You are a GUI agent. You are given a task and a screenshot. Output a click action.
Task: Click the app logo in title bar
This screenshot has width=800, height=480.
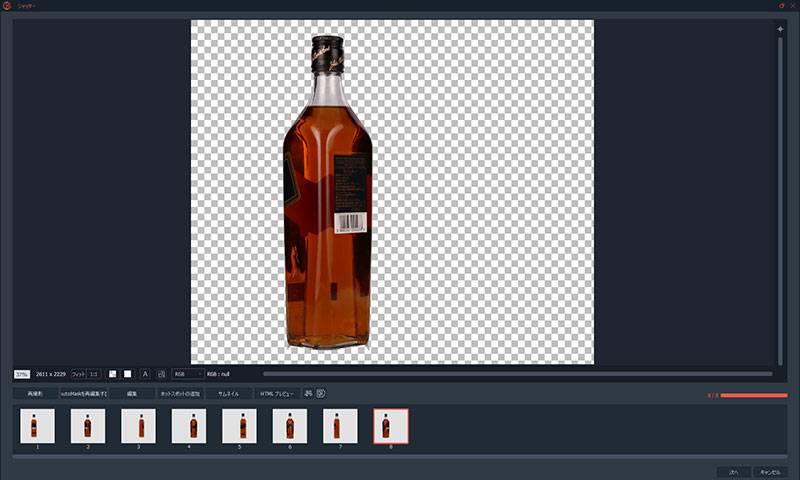tap(7, 6)
